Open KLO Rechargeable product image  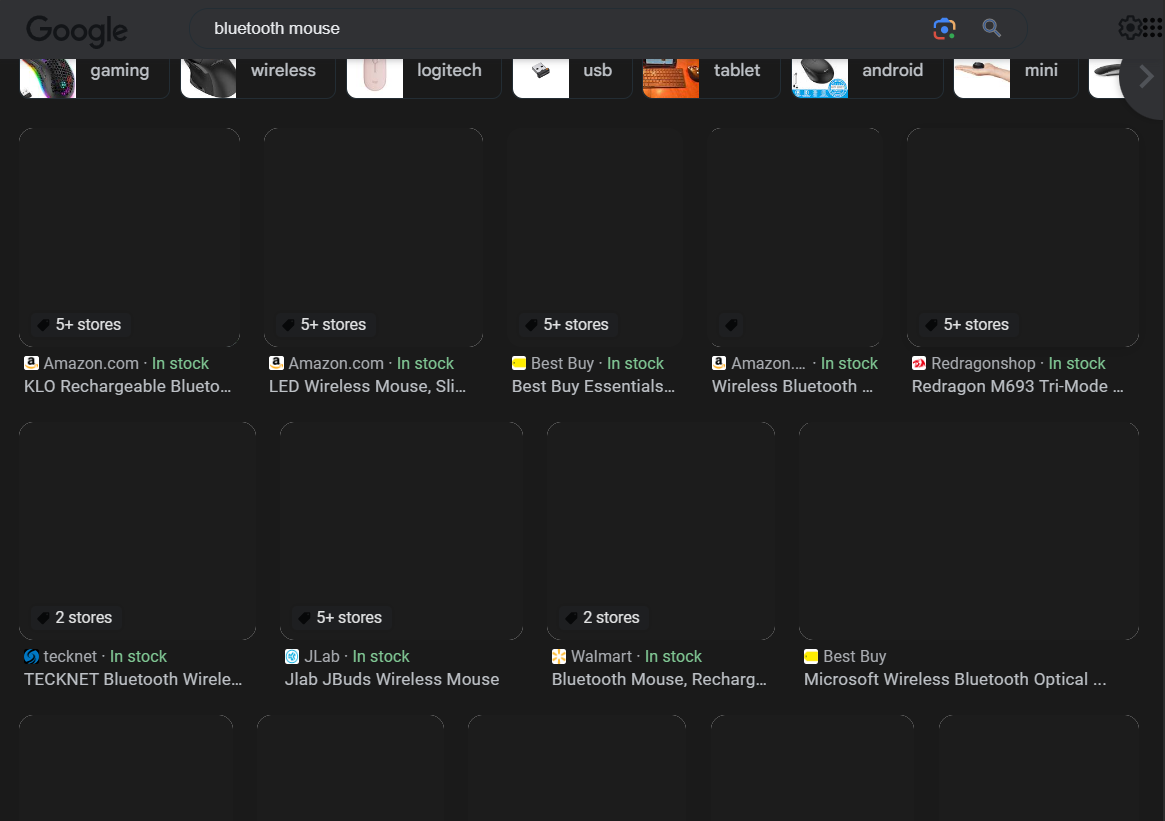click(x=129, y=237)
